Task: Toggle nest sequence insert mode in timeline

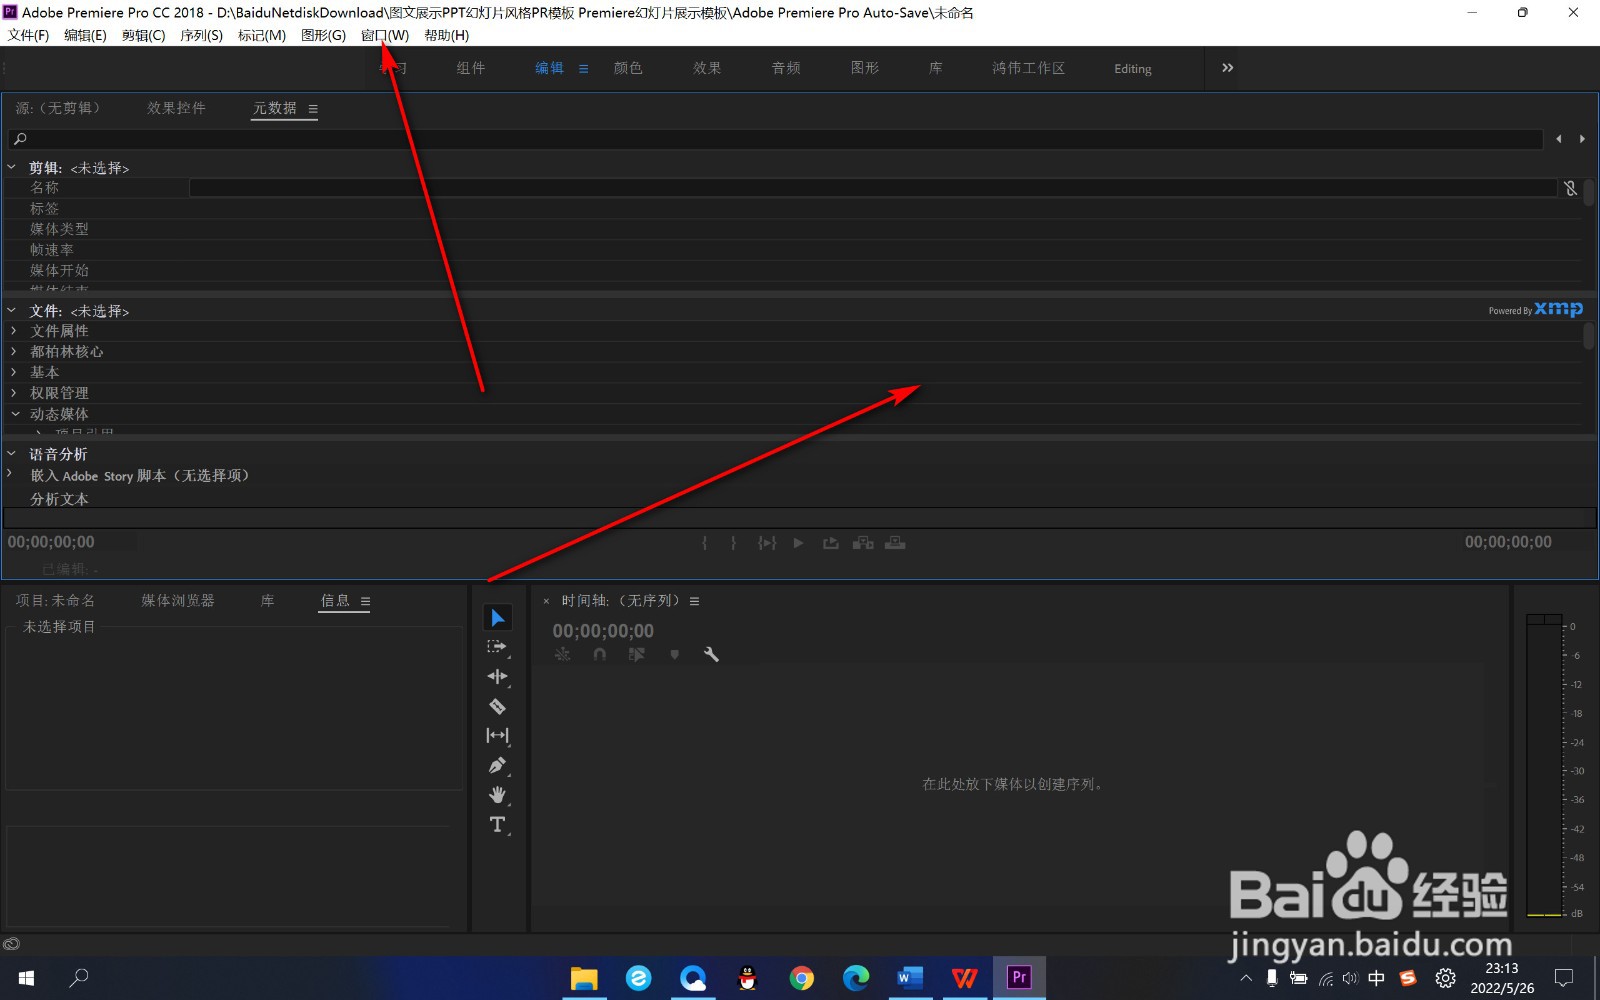Action: (563, 654)
